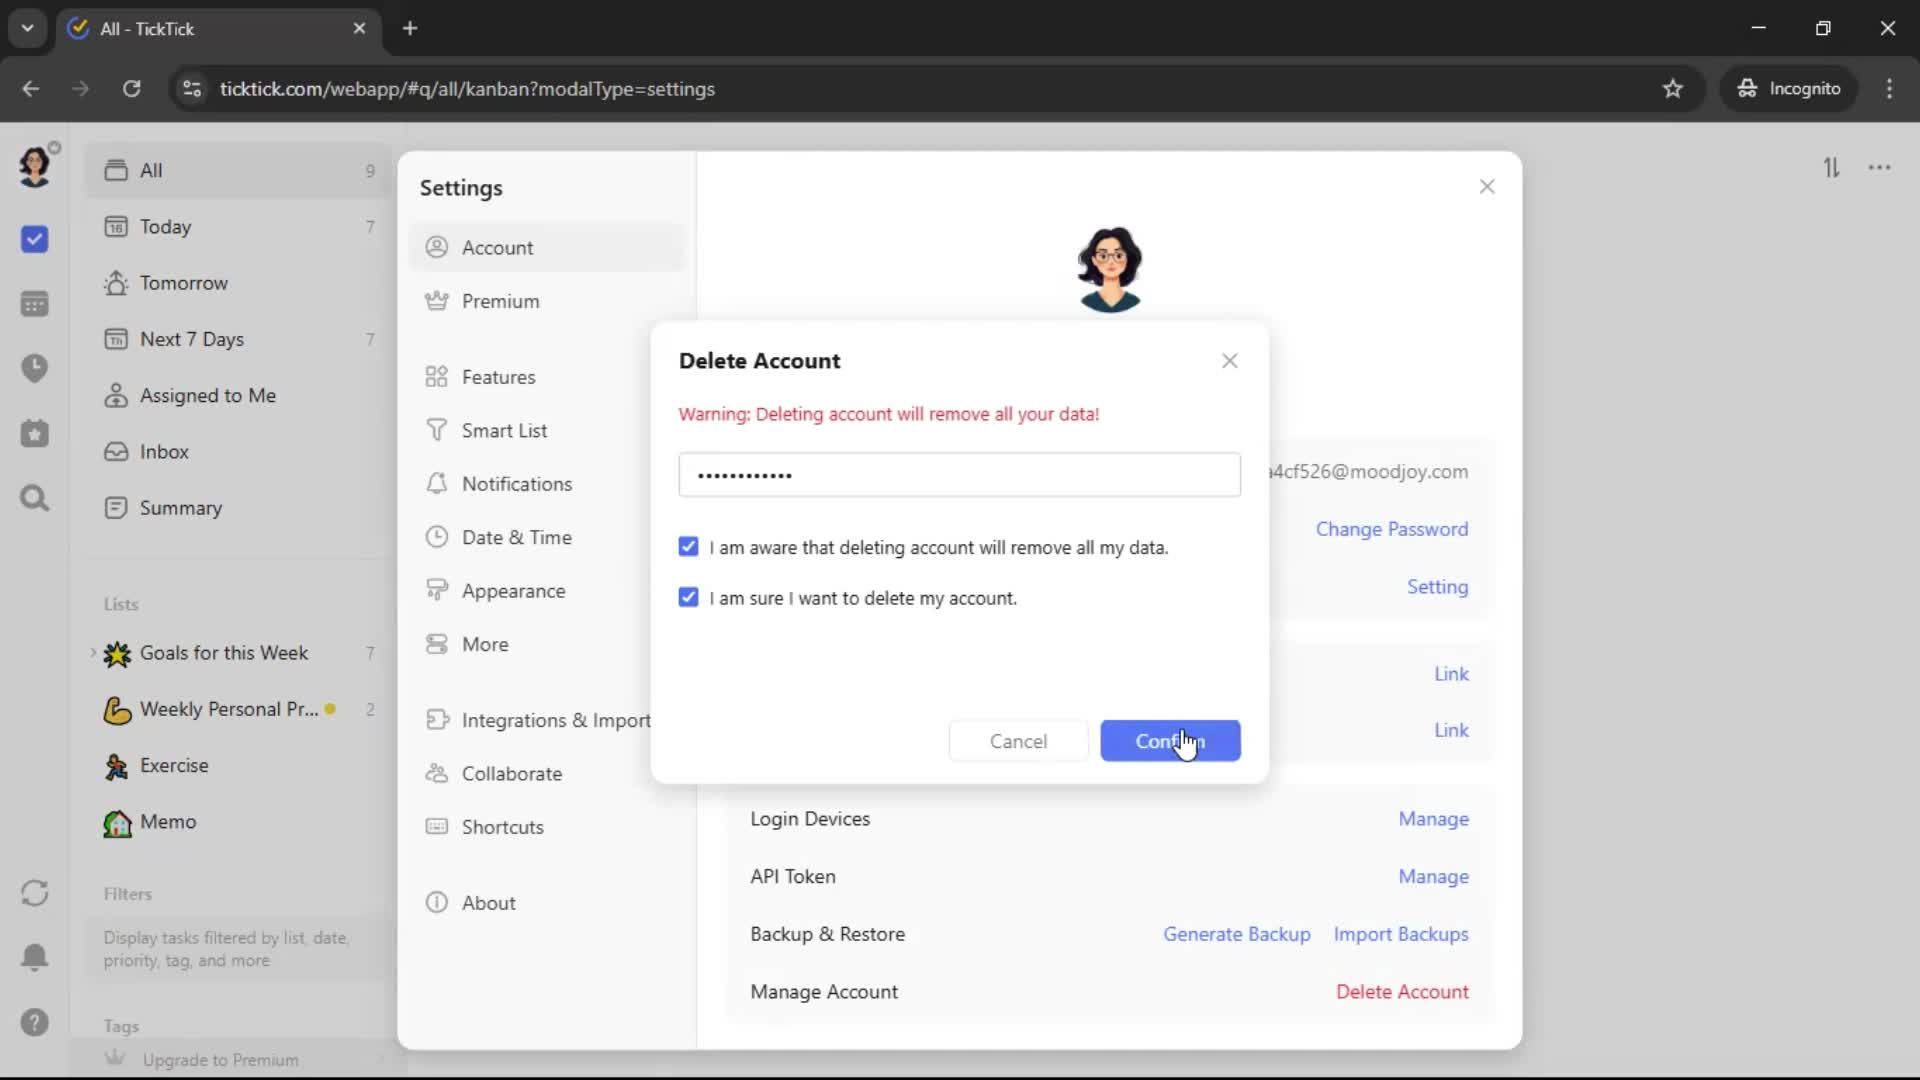This screenshot has width=1920, height=1080.
Task: Click the search magnifier icon in sidebar
Action: pyautogui.click(x=34, y=498)
